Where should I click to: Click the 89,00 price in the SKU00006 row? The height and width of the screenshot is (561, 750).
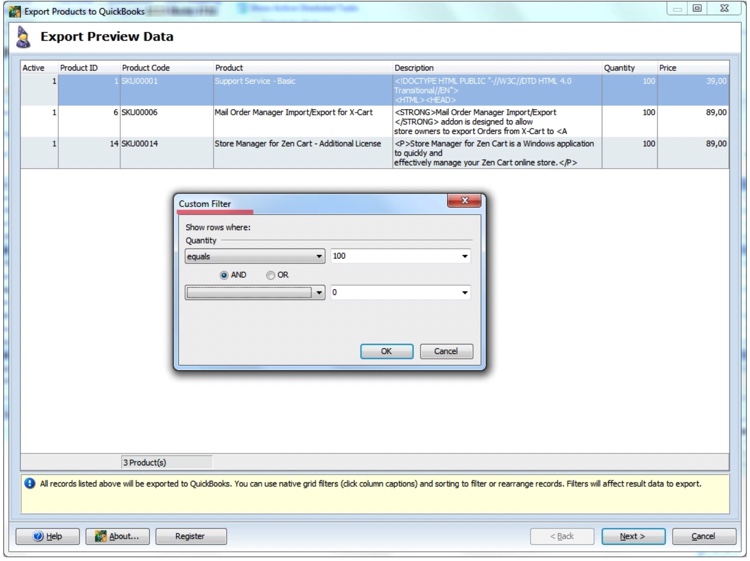[x=693, y=121]
